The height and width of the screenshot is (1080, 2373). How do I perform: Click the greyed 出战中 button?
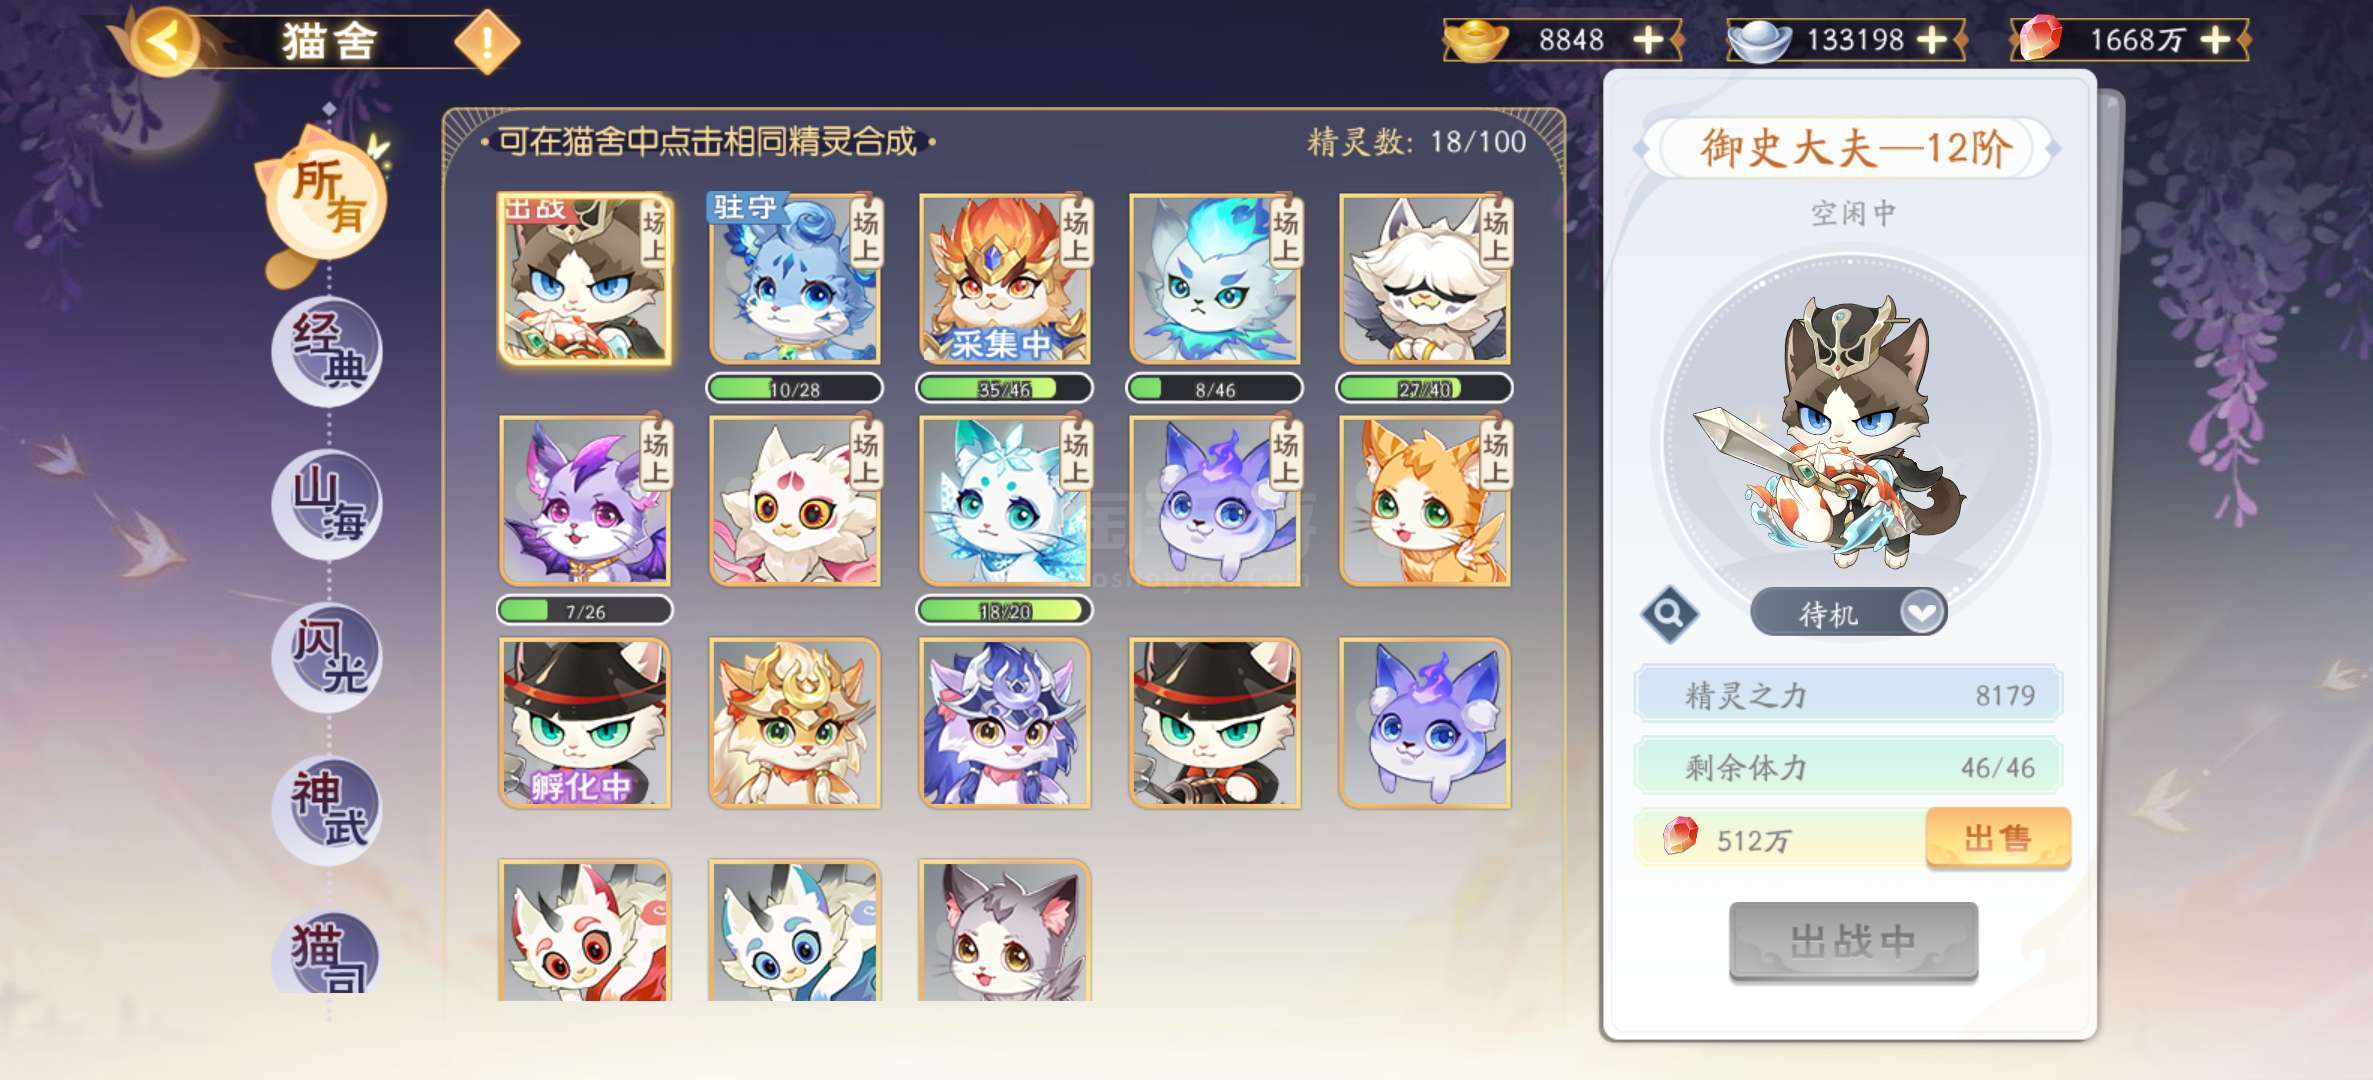click(1853, 941)
